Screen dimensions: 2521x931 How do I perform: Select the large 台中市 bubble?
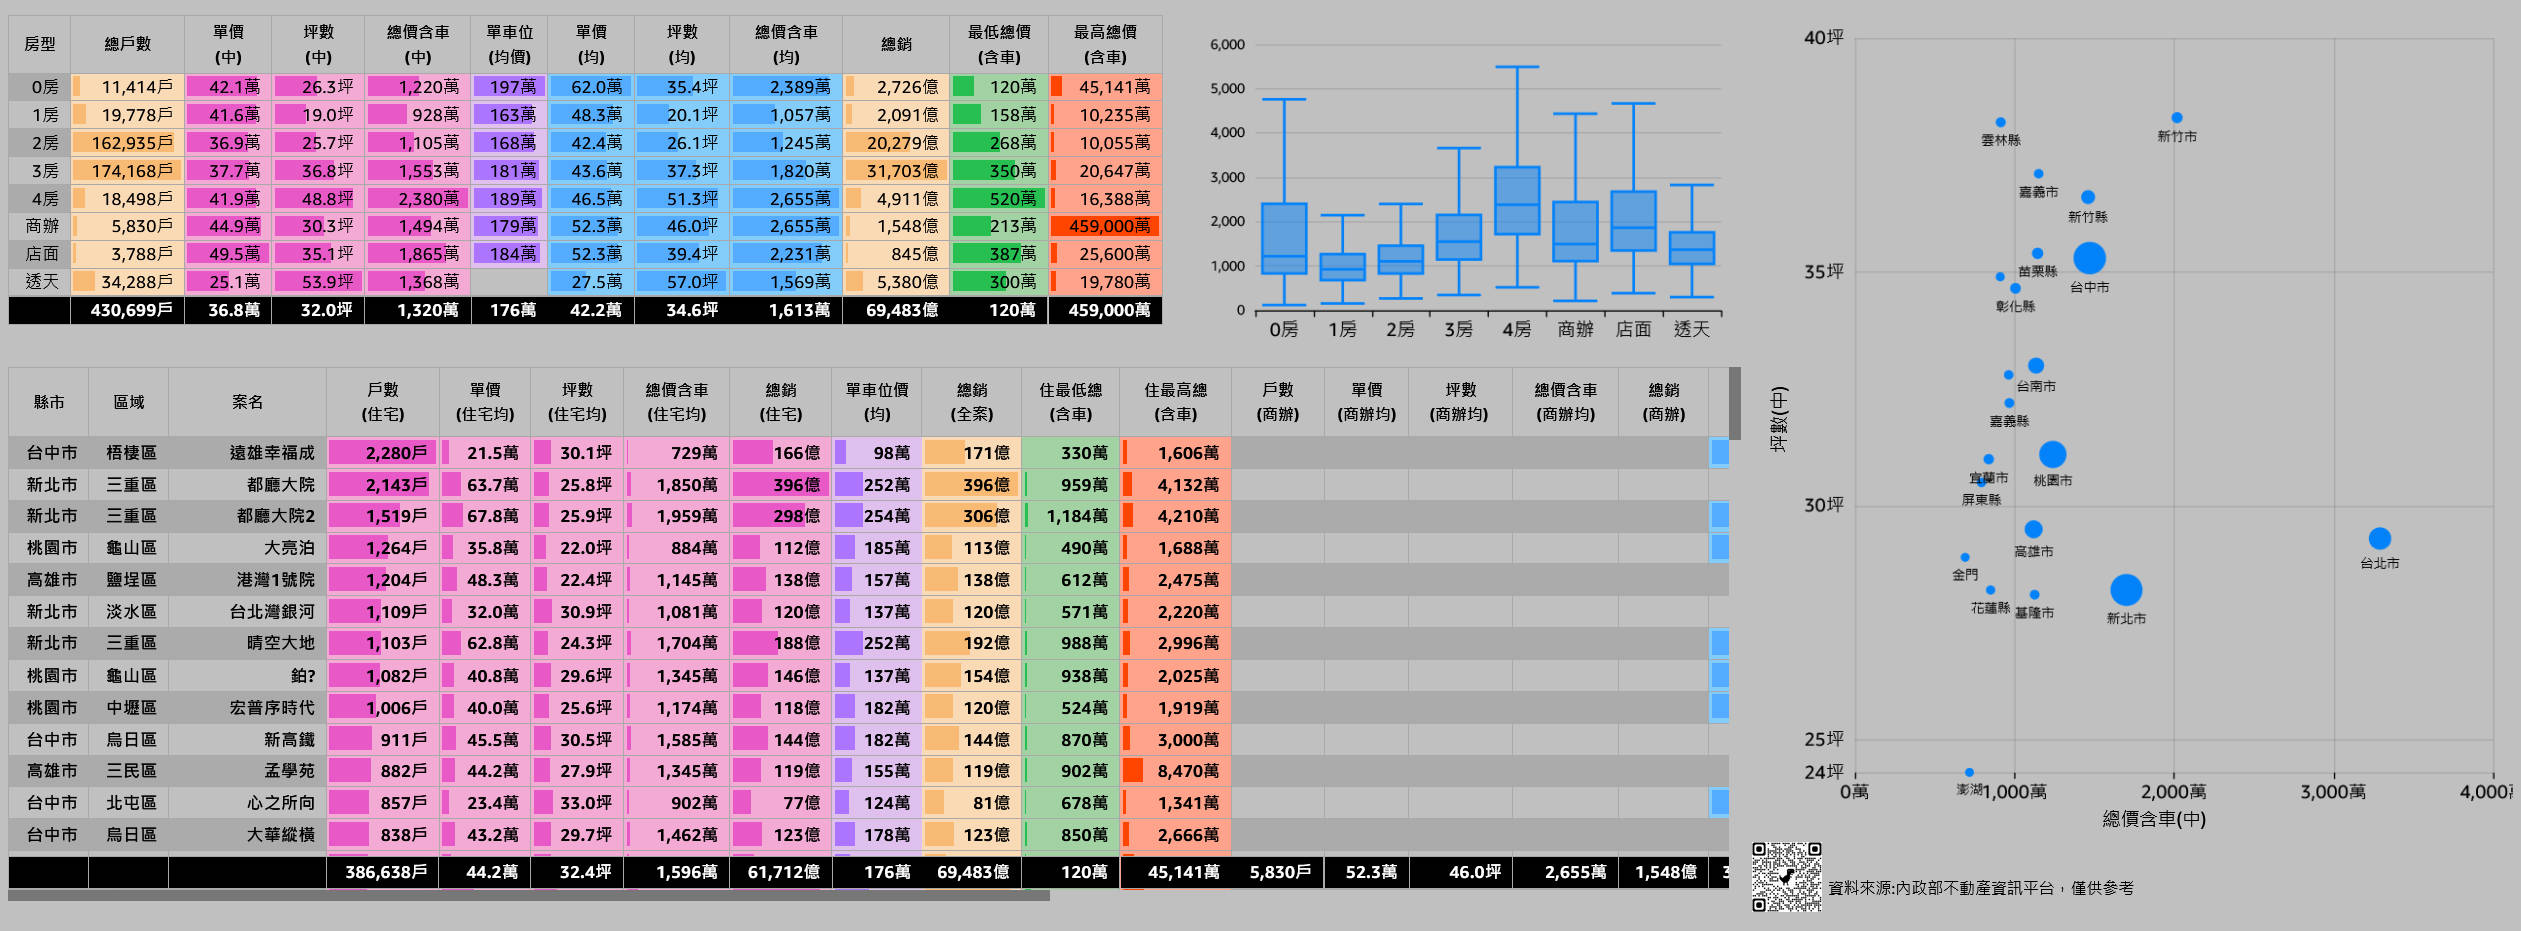pos(2089,258)
